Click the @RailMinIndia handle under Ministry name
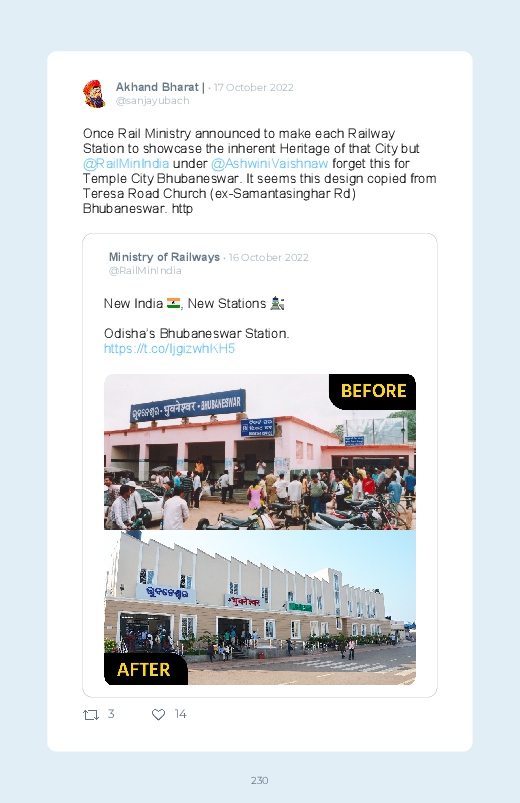The image size is (520, 803). (x=145, y=270)
